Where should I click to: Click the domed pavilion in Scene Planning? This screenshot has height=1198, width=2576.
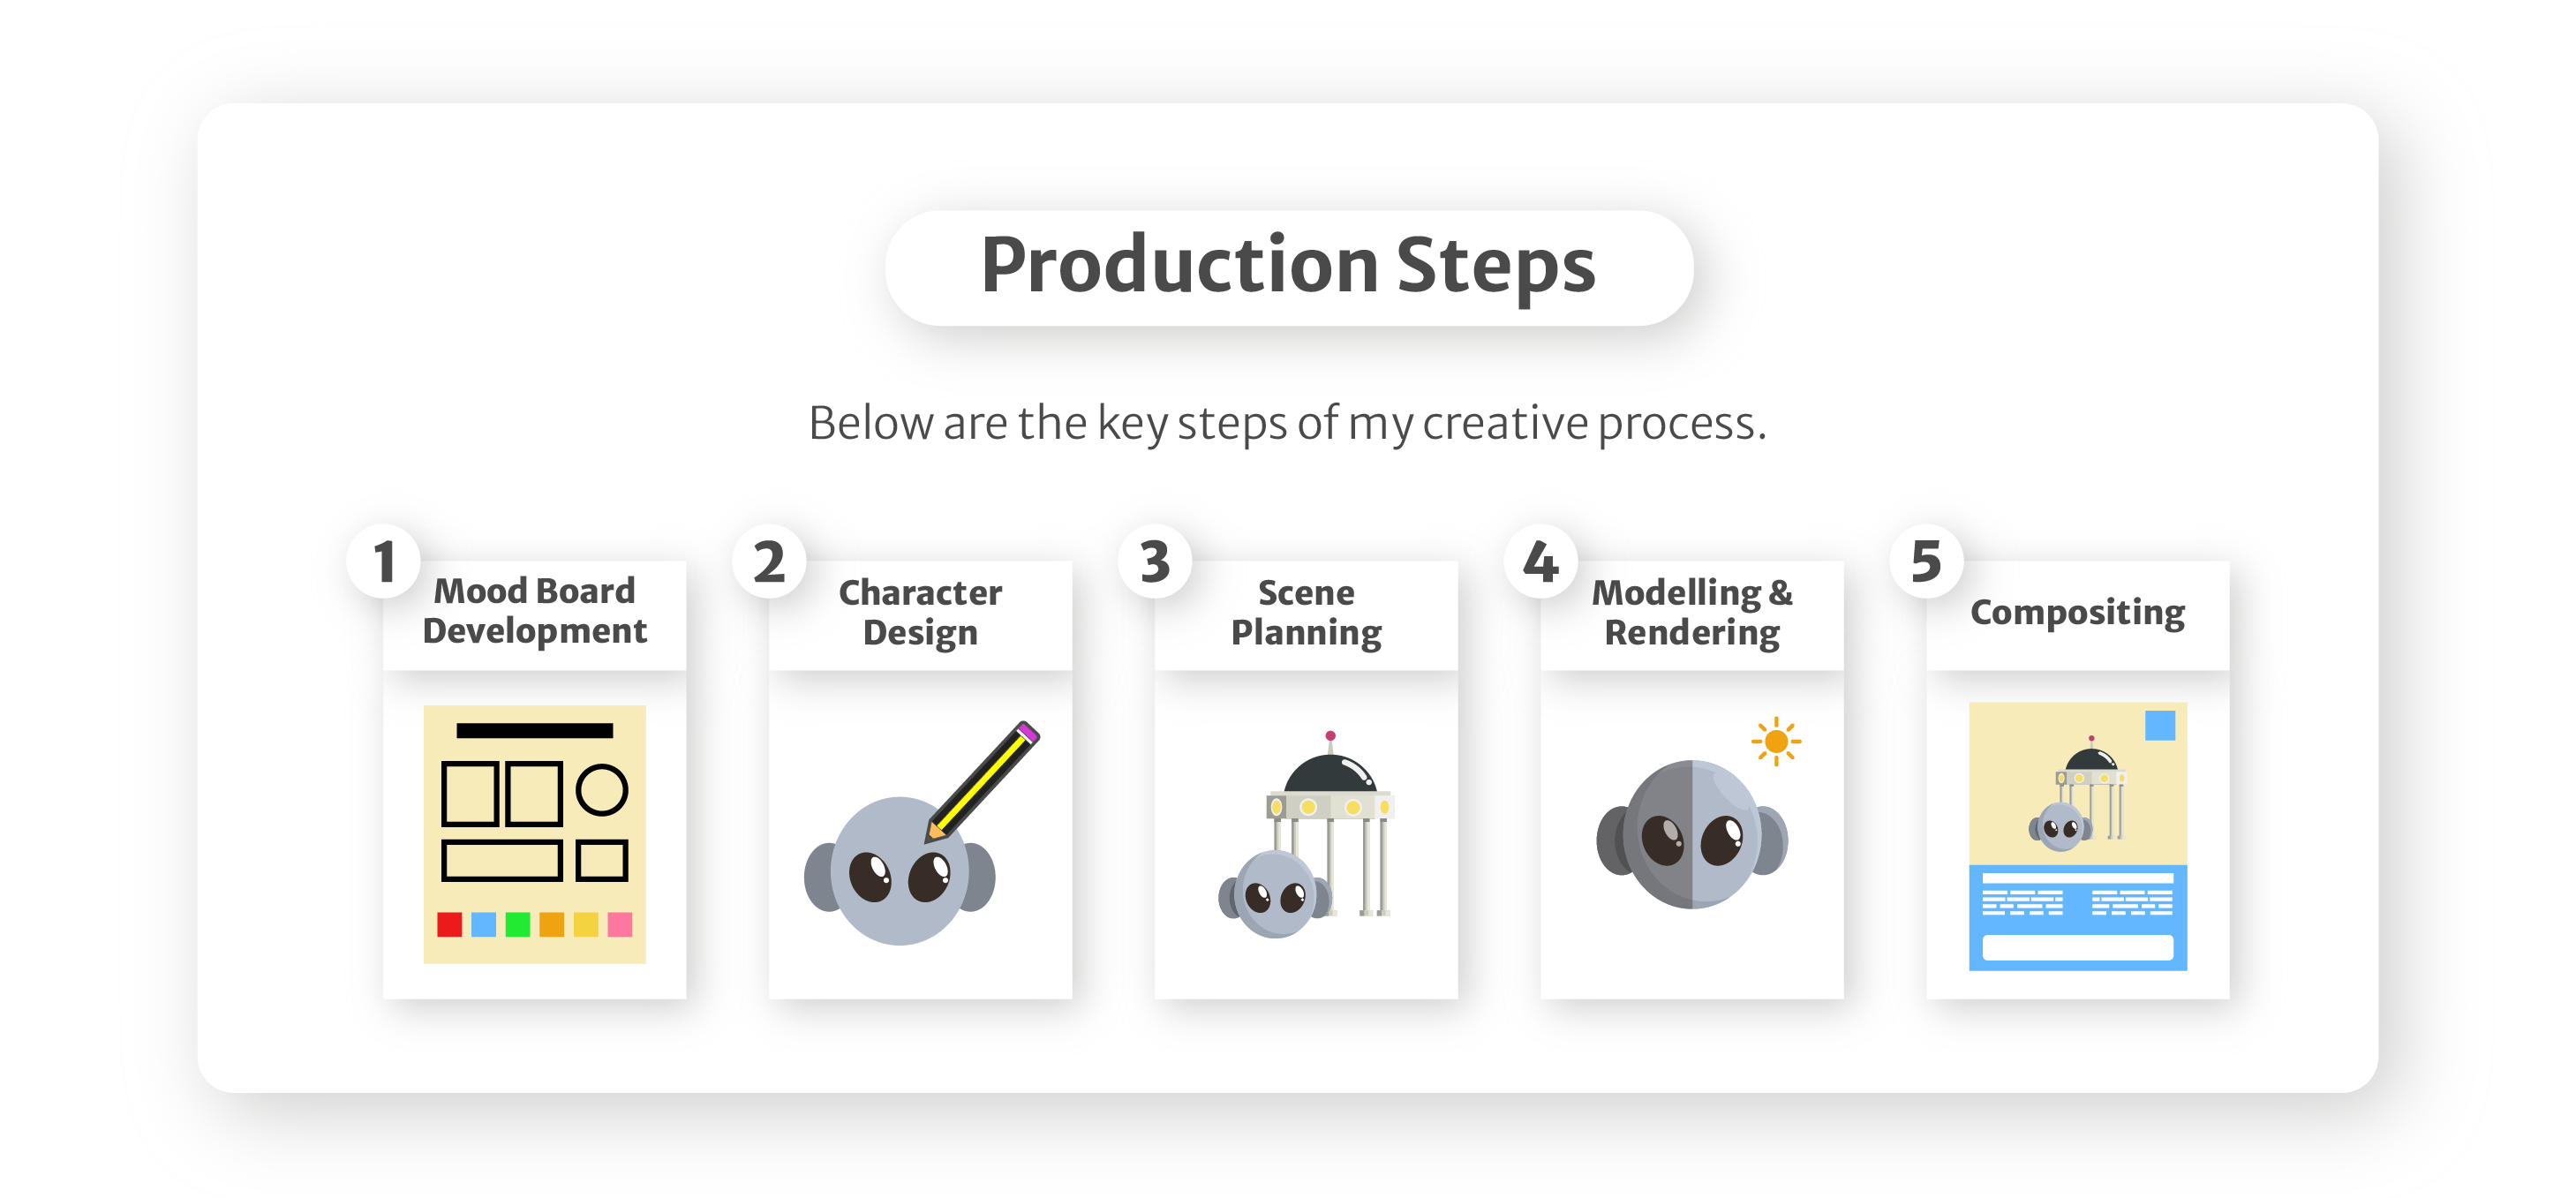tap(1332, 820)
